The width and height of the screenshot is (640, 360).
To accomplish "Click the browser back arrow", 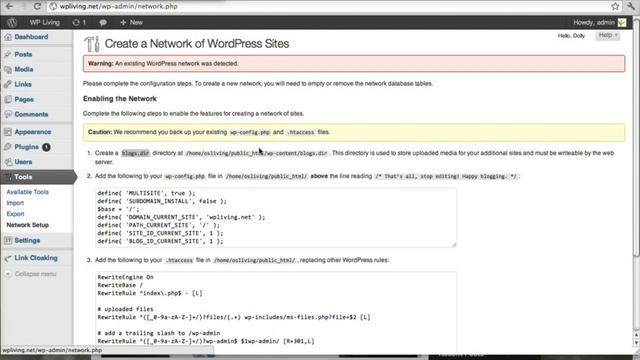I will (x=9, y=6).
